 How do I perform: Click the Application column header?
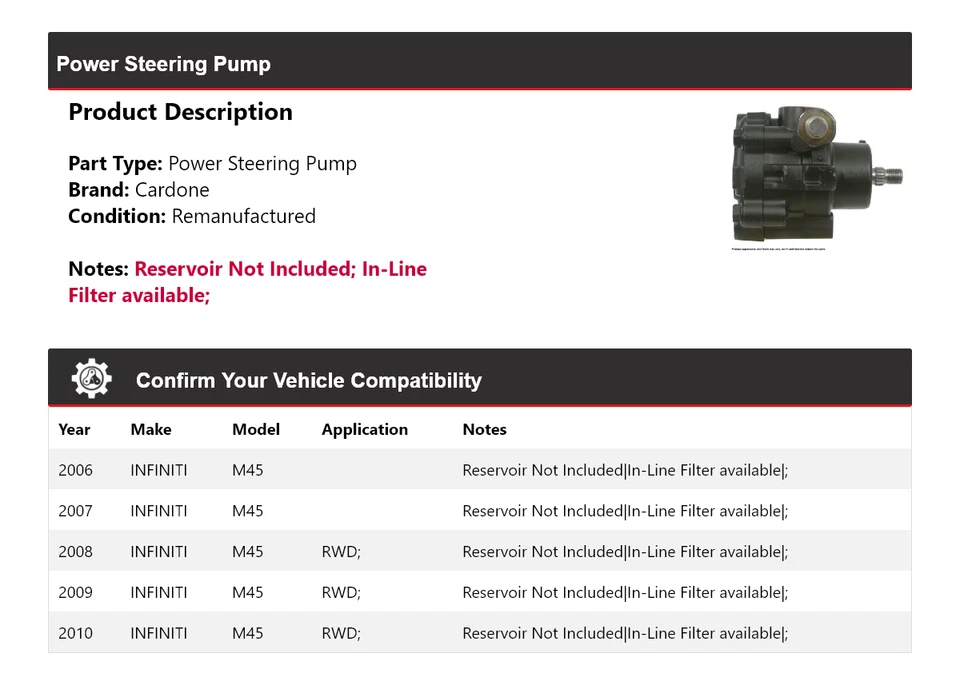point(364,429)
